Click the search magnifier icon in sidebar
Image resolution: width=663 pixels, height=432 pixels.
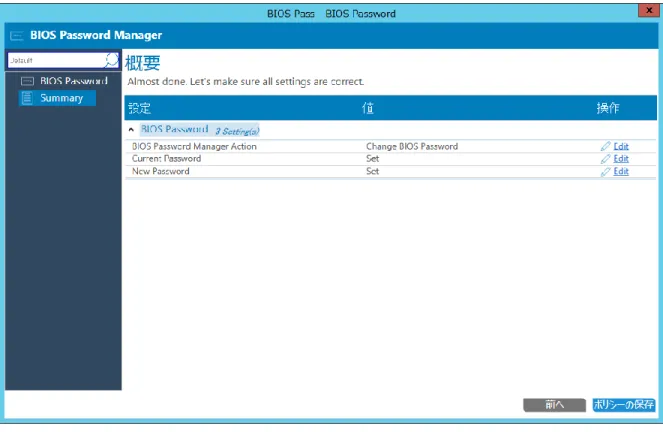(x=112, y=60)
